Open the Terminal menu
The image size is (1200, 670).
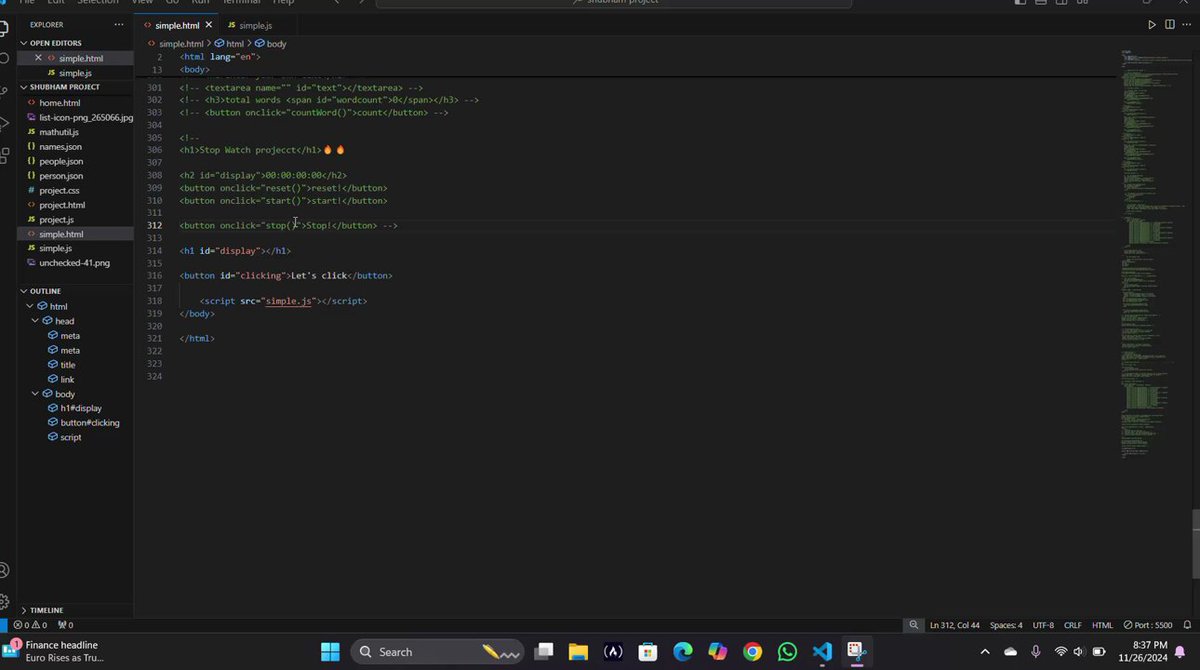[240, 3]
